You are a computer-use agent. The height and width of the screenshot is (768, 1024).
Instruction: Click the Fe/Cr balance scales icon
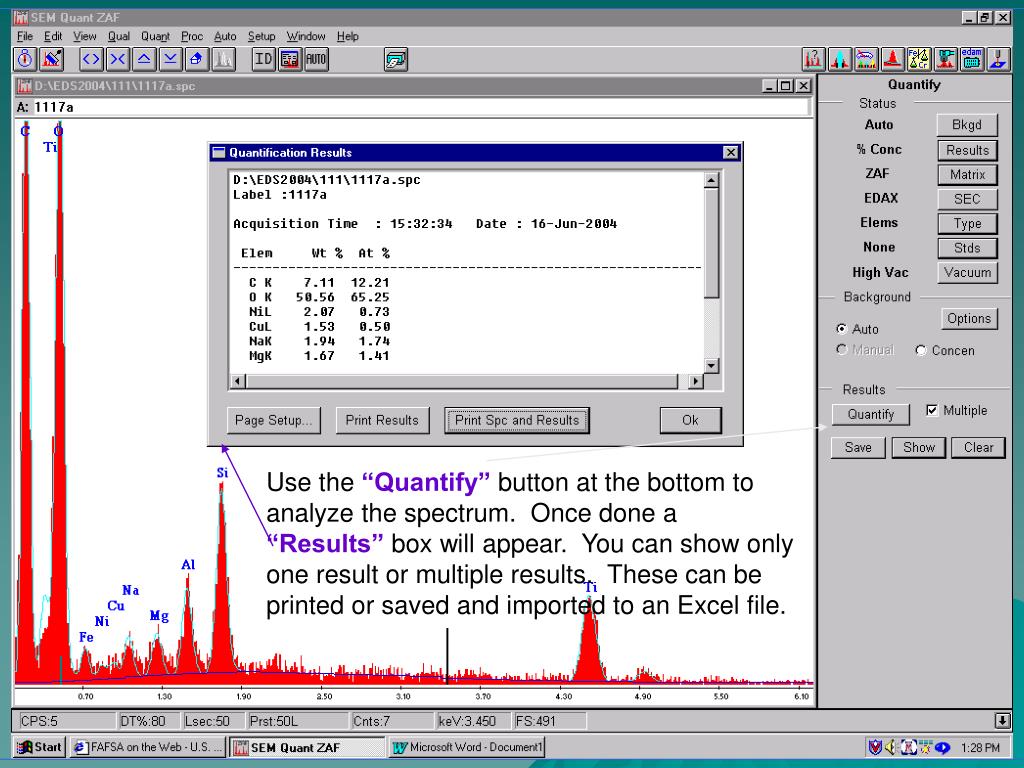point(918,59)
